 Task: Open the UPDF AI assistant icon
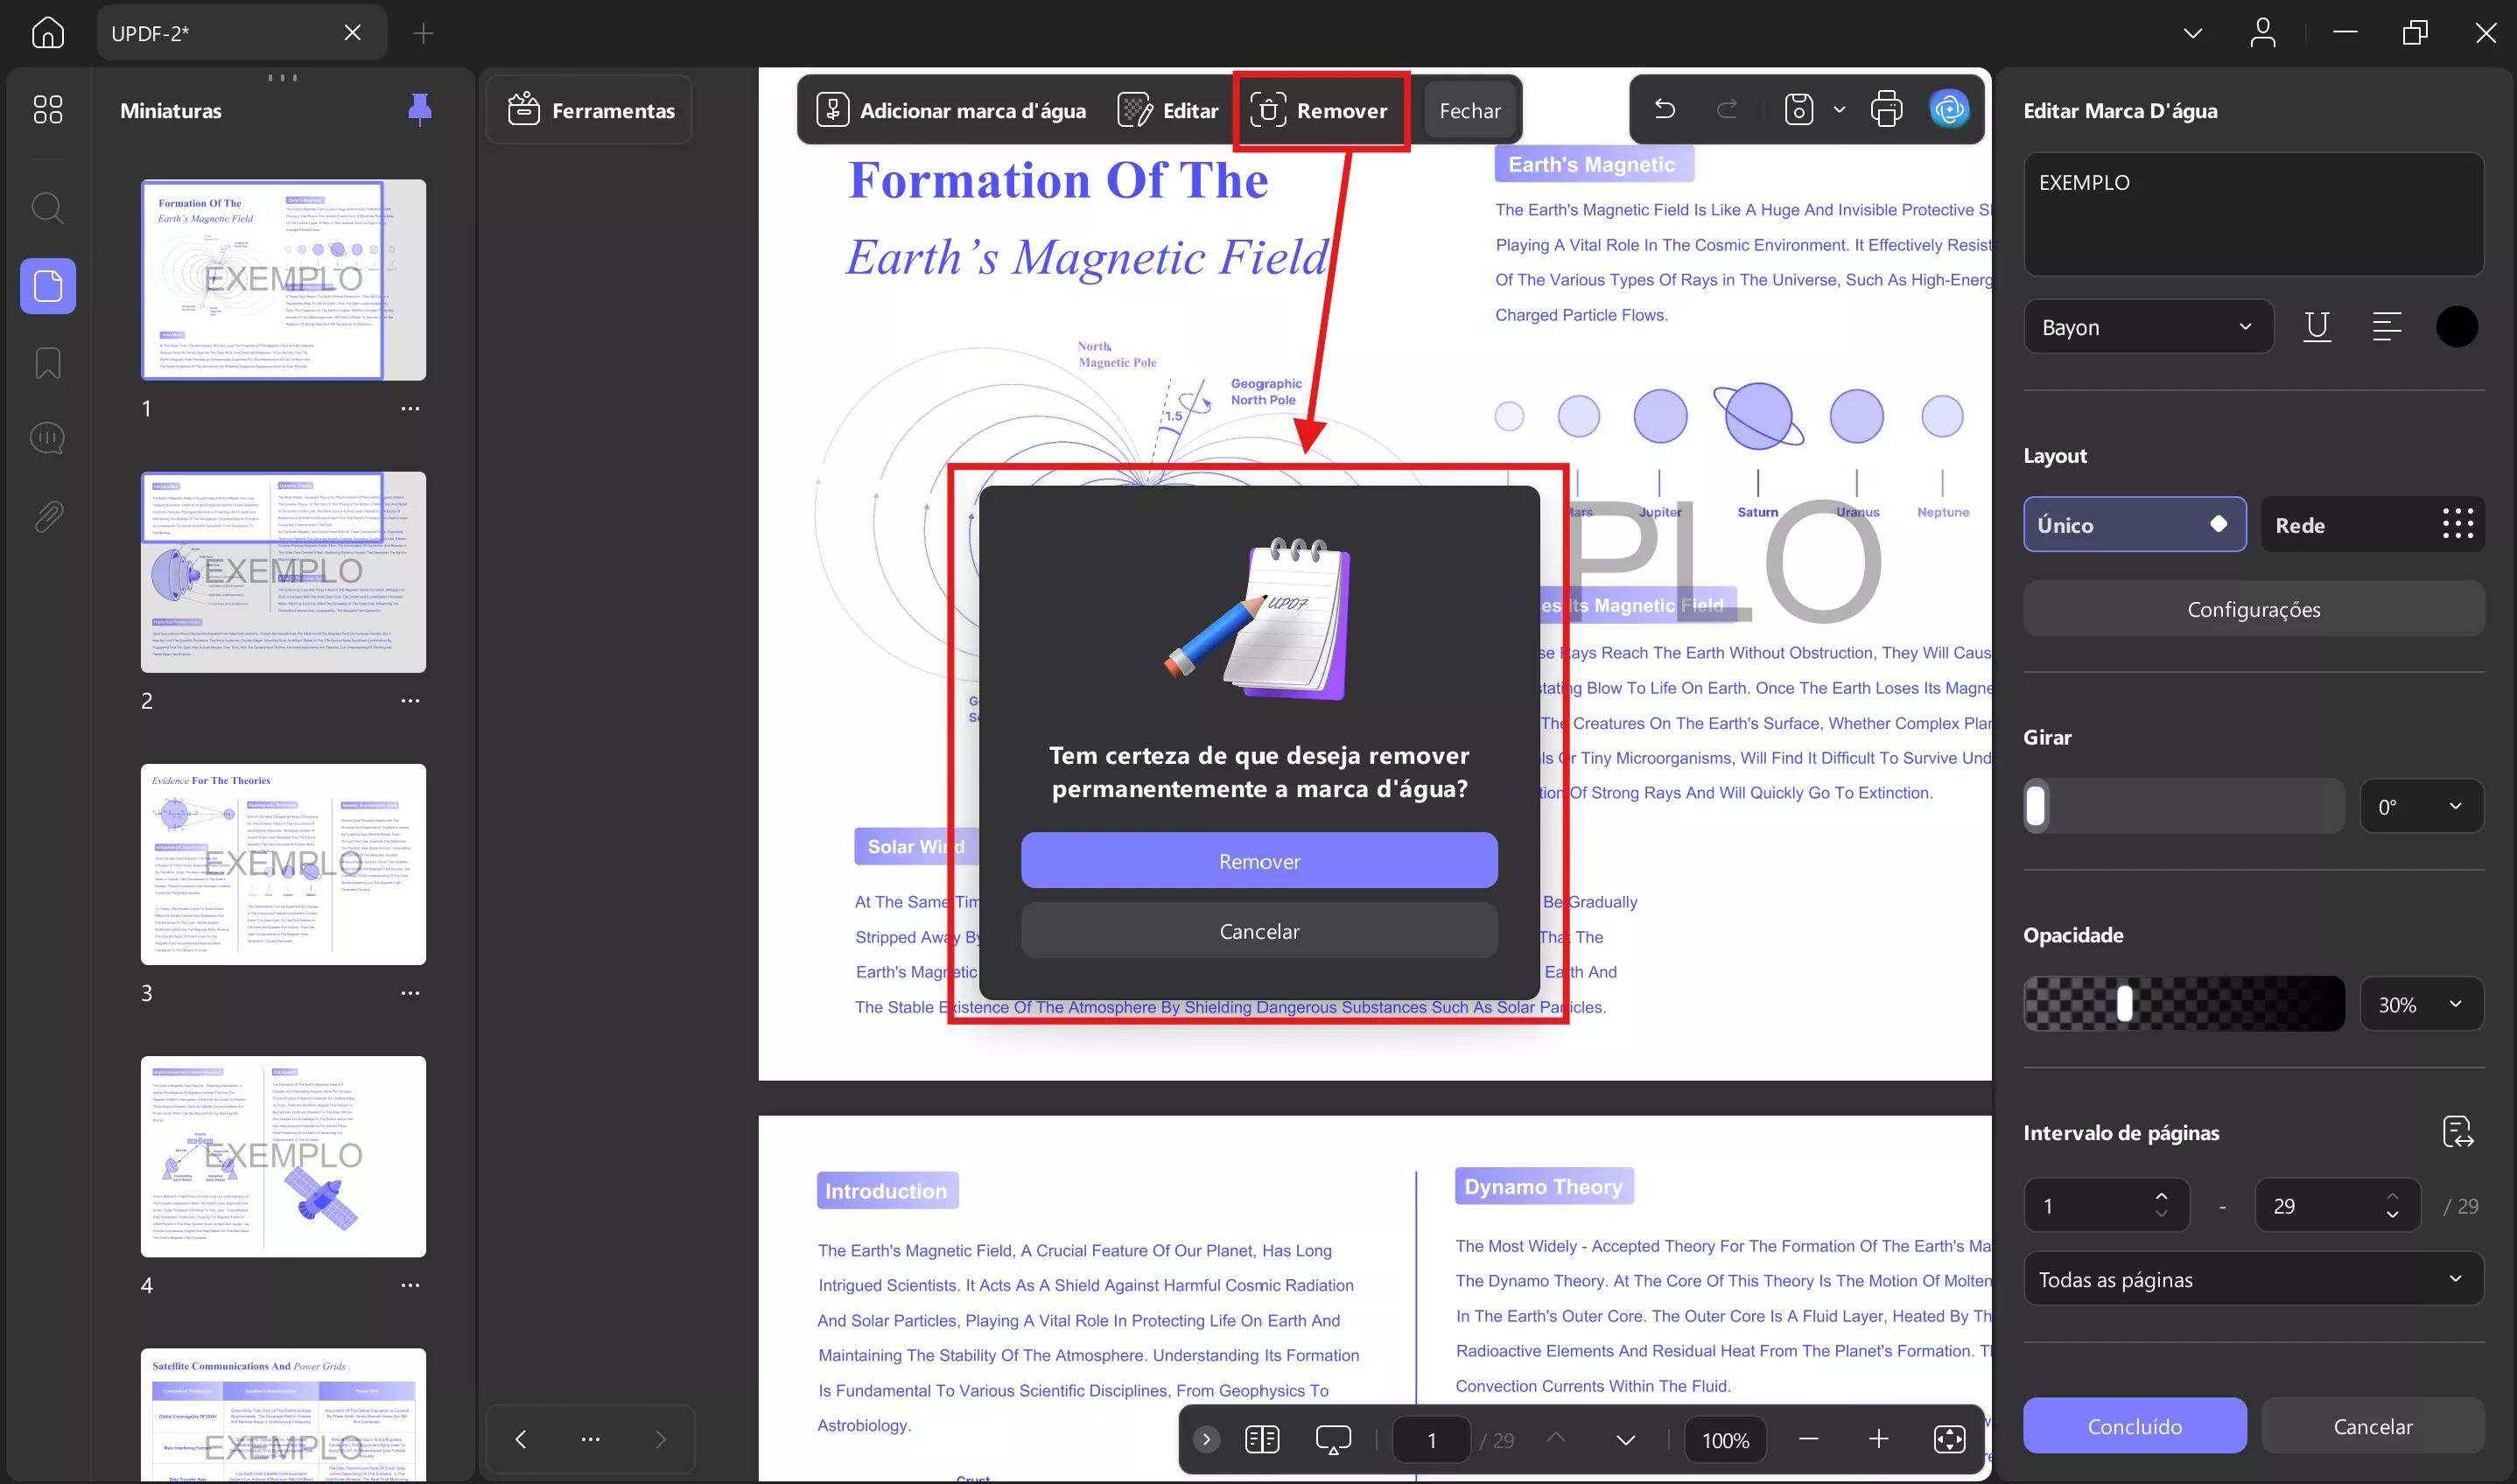pyautogui.click(x=1948, y=109)
